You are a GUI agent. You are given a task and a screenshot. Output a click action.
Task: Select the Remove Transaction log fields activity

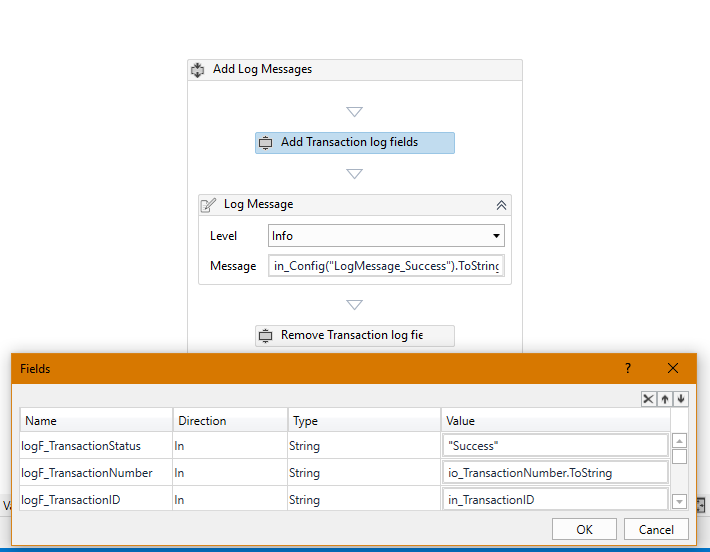tap(355, 336)
